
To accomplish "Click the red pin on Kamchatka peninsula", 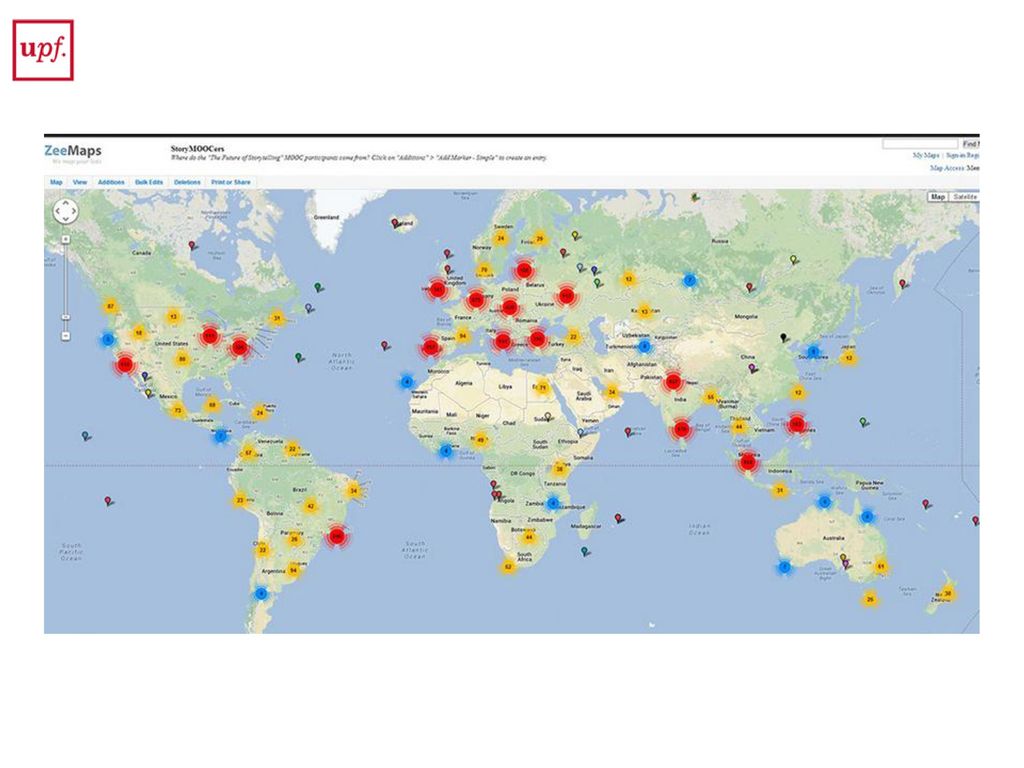I will (x=903, y=284).
